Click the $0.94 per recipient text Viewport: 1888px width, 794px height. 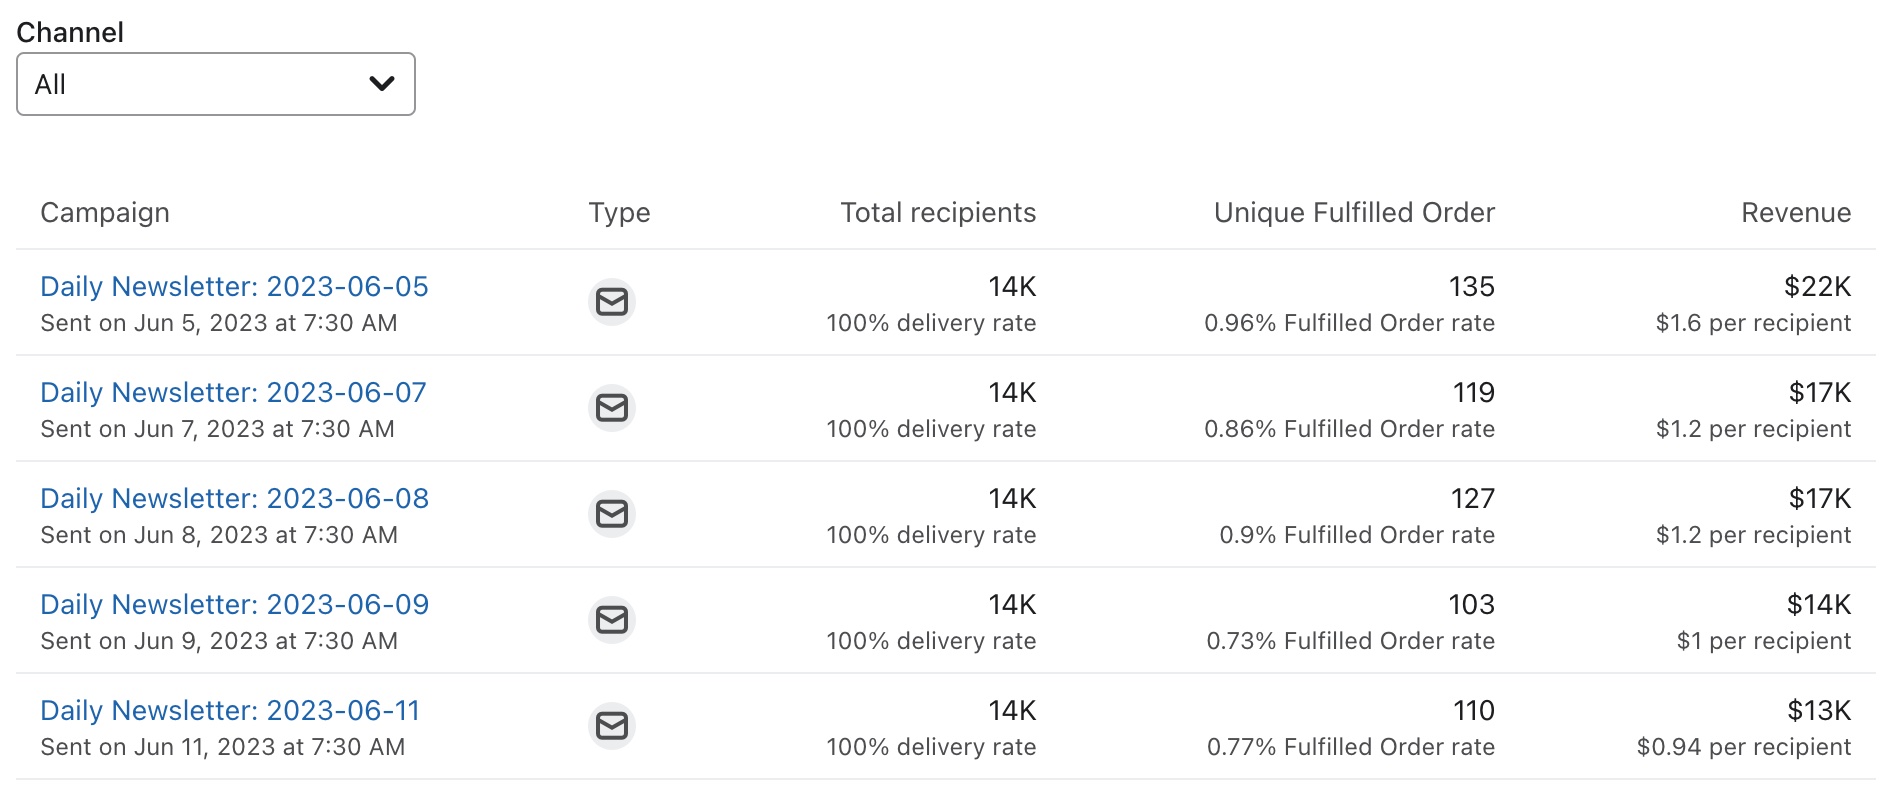click(1743, 747)
